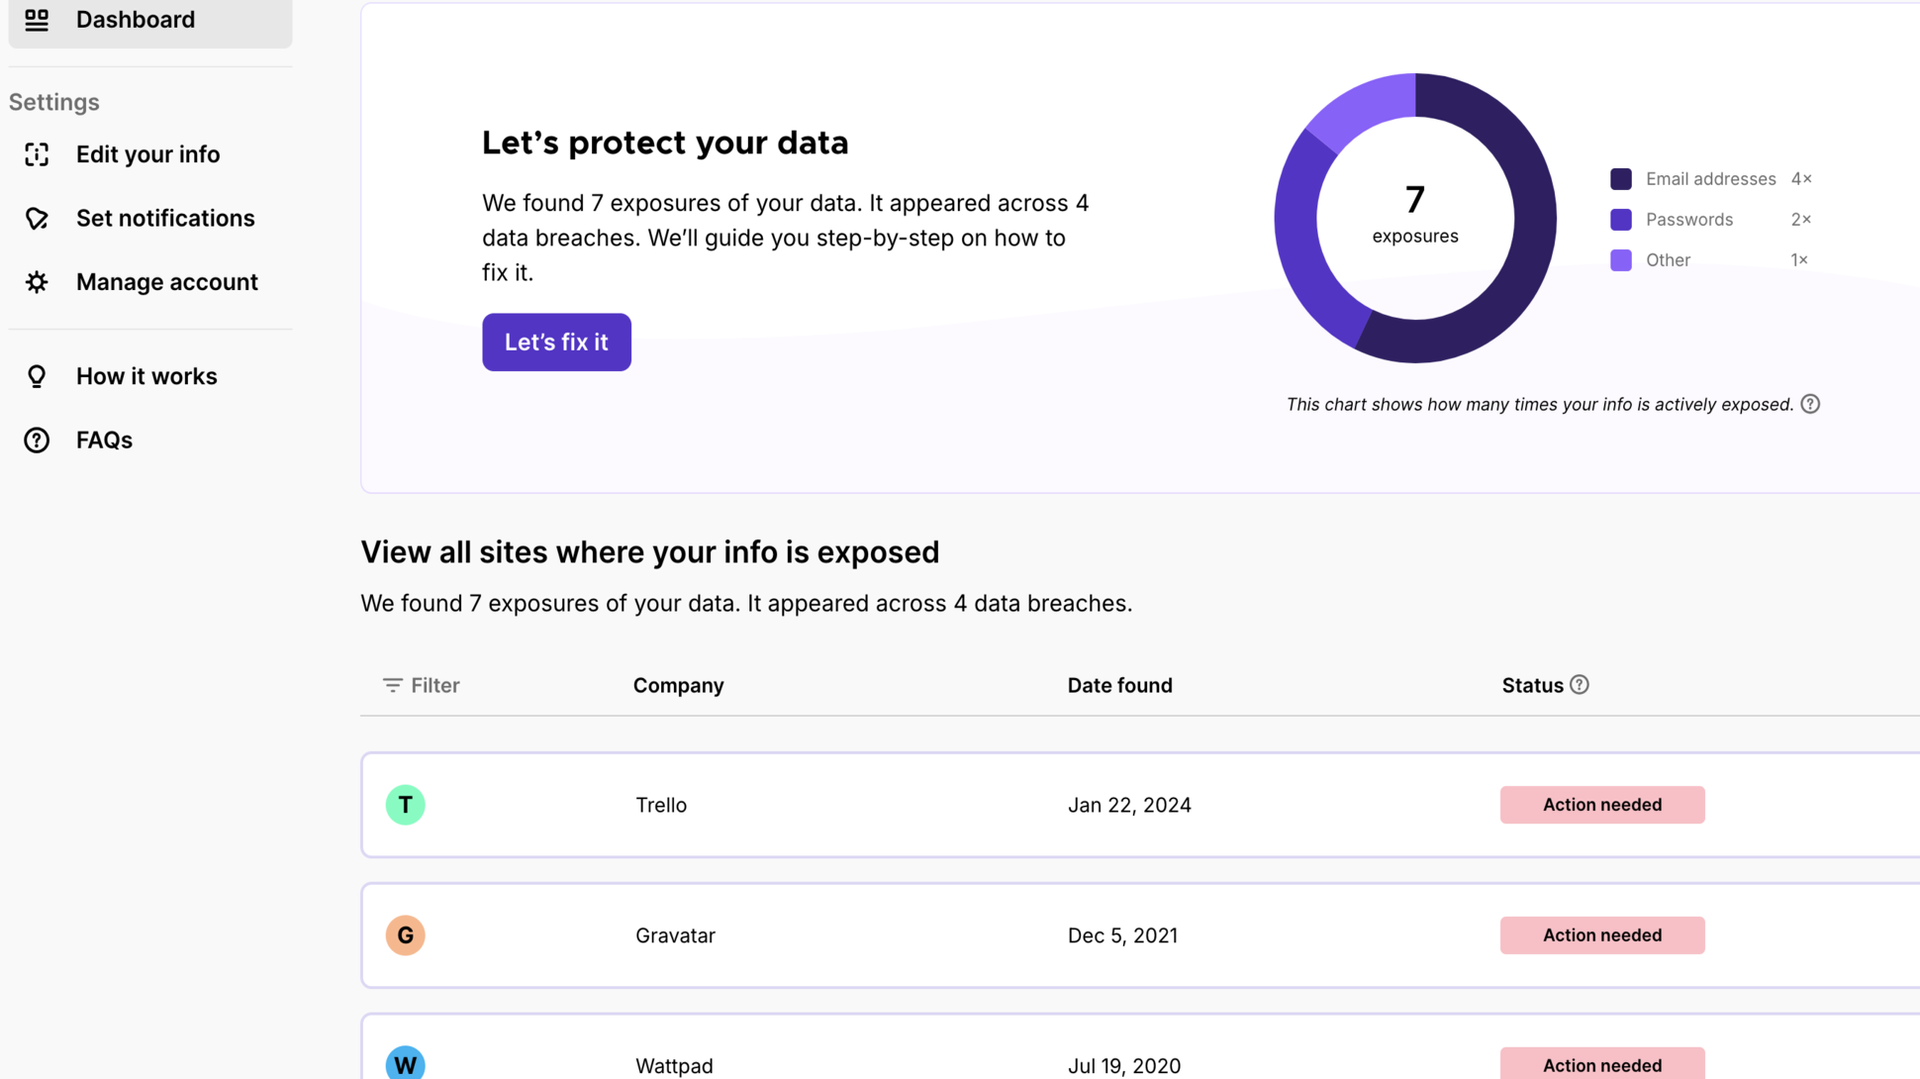The width and height of the screenshot is (1920, 1079).
Task: Click the Email addresses legend swatch
Action: (1621, 179)
